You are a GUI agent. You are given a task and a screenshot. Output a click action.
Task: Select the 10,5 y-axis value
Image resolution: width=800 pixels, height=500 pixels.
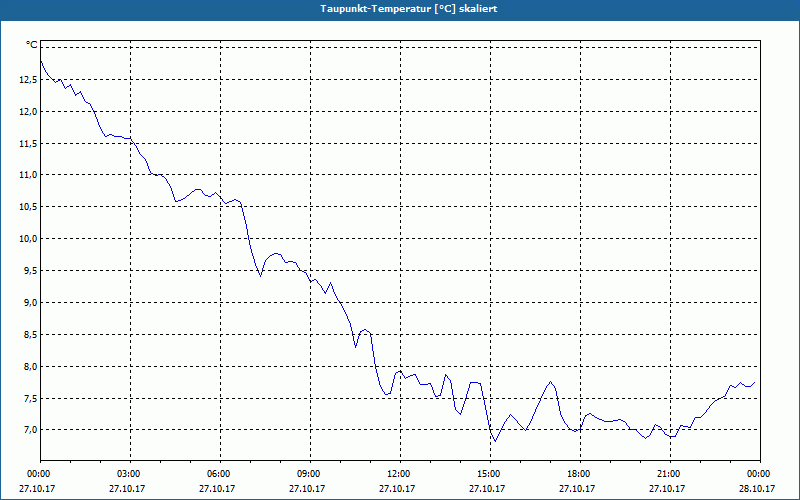tap(28, 207)
